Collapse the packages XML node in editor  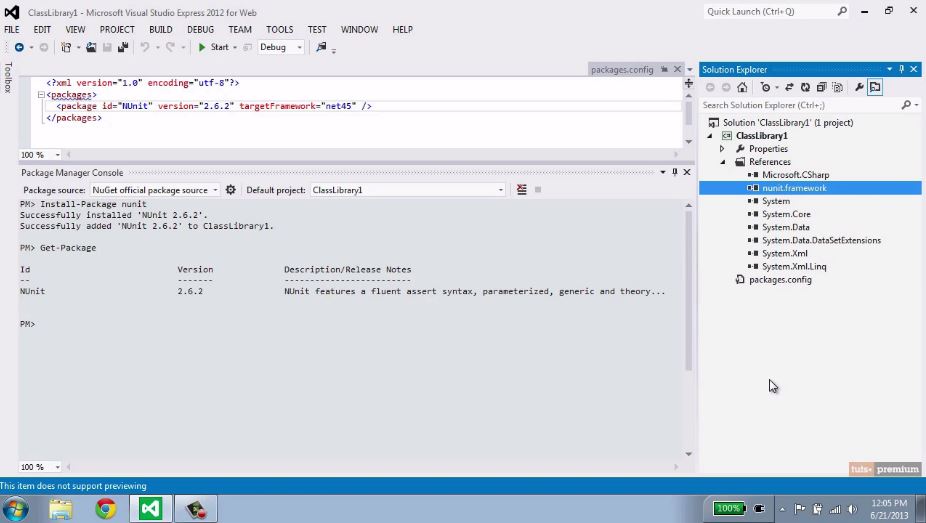tap(41, 94)
